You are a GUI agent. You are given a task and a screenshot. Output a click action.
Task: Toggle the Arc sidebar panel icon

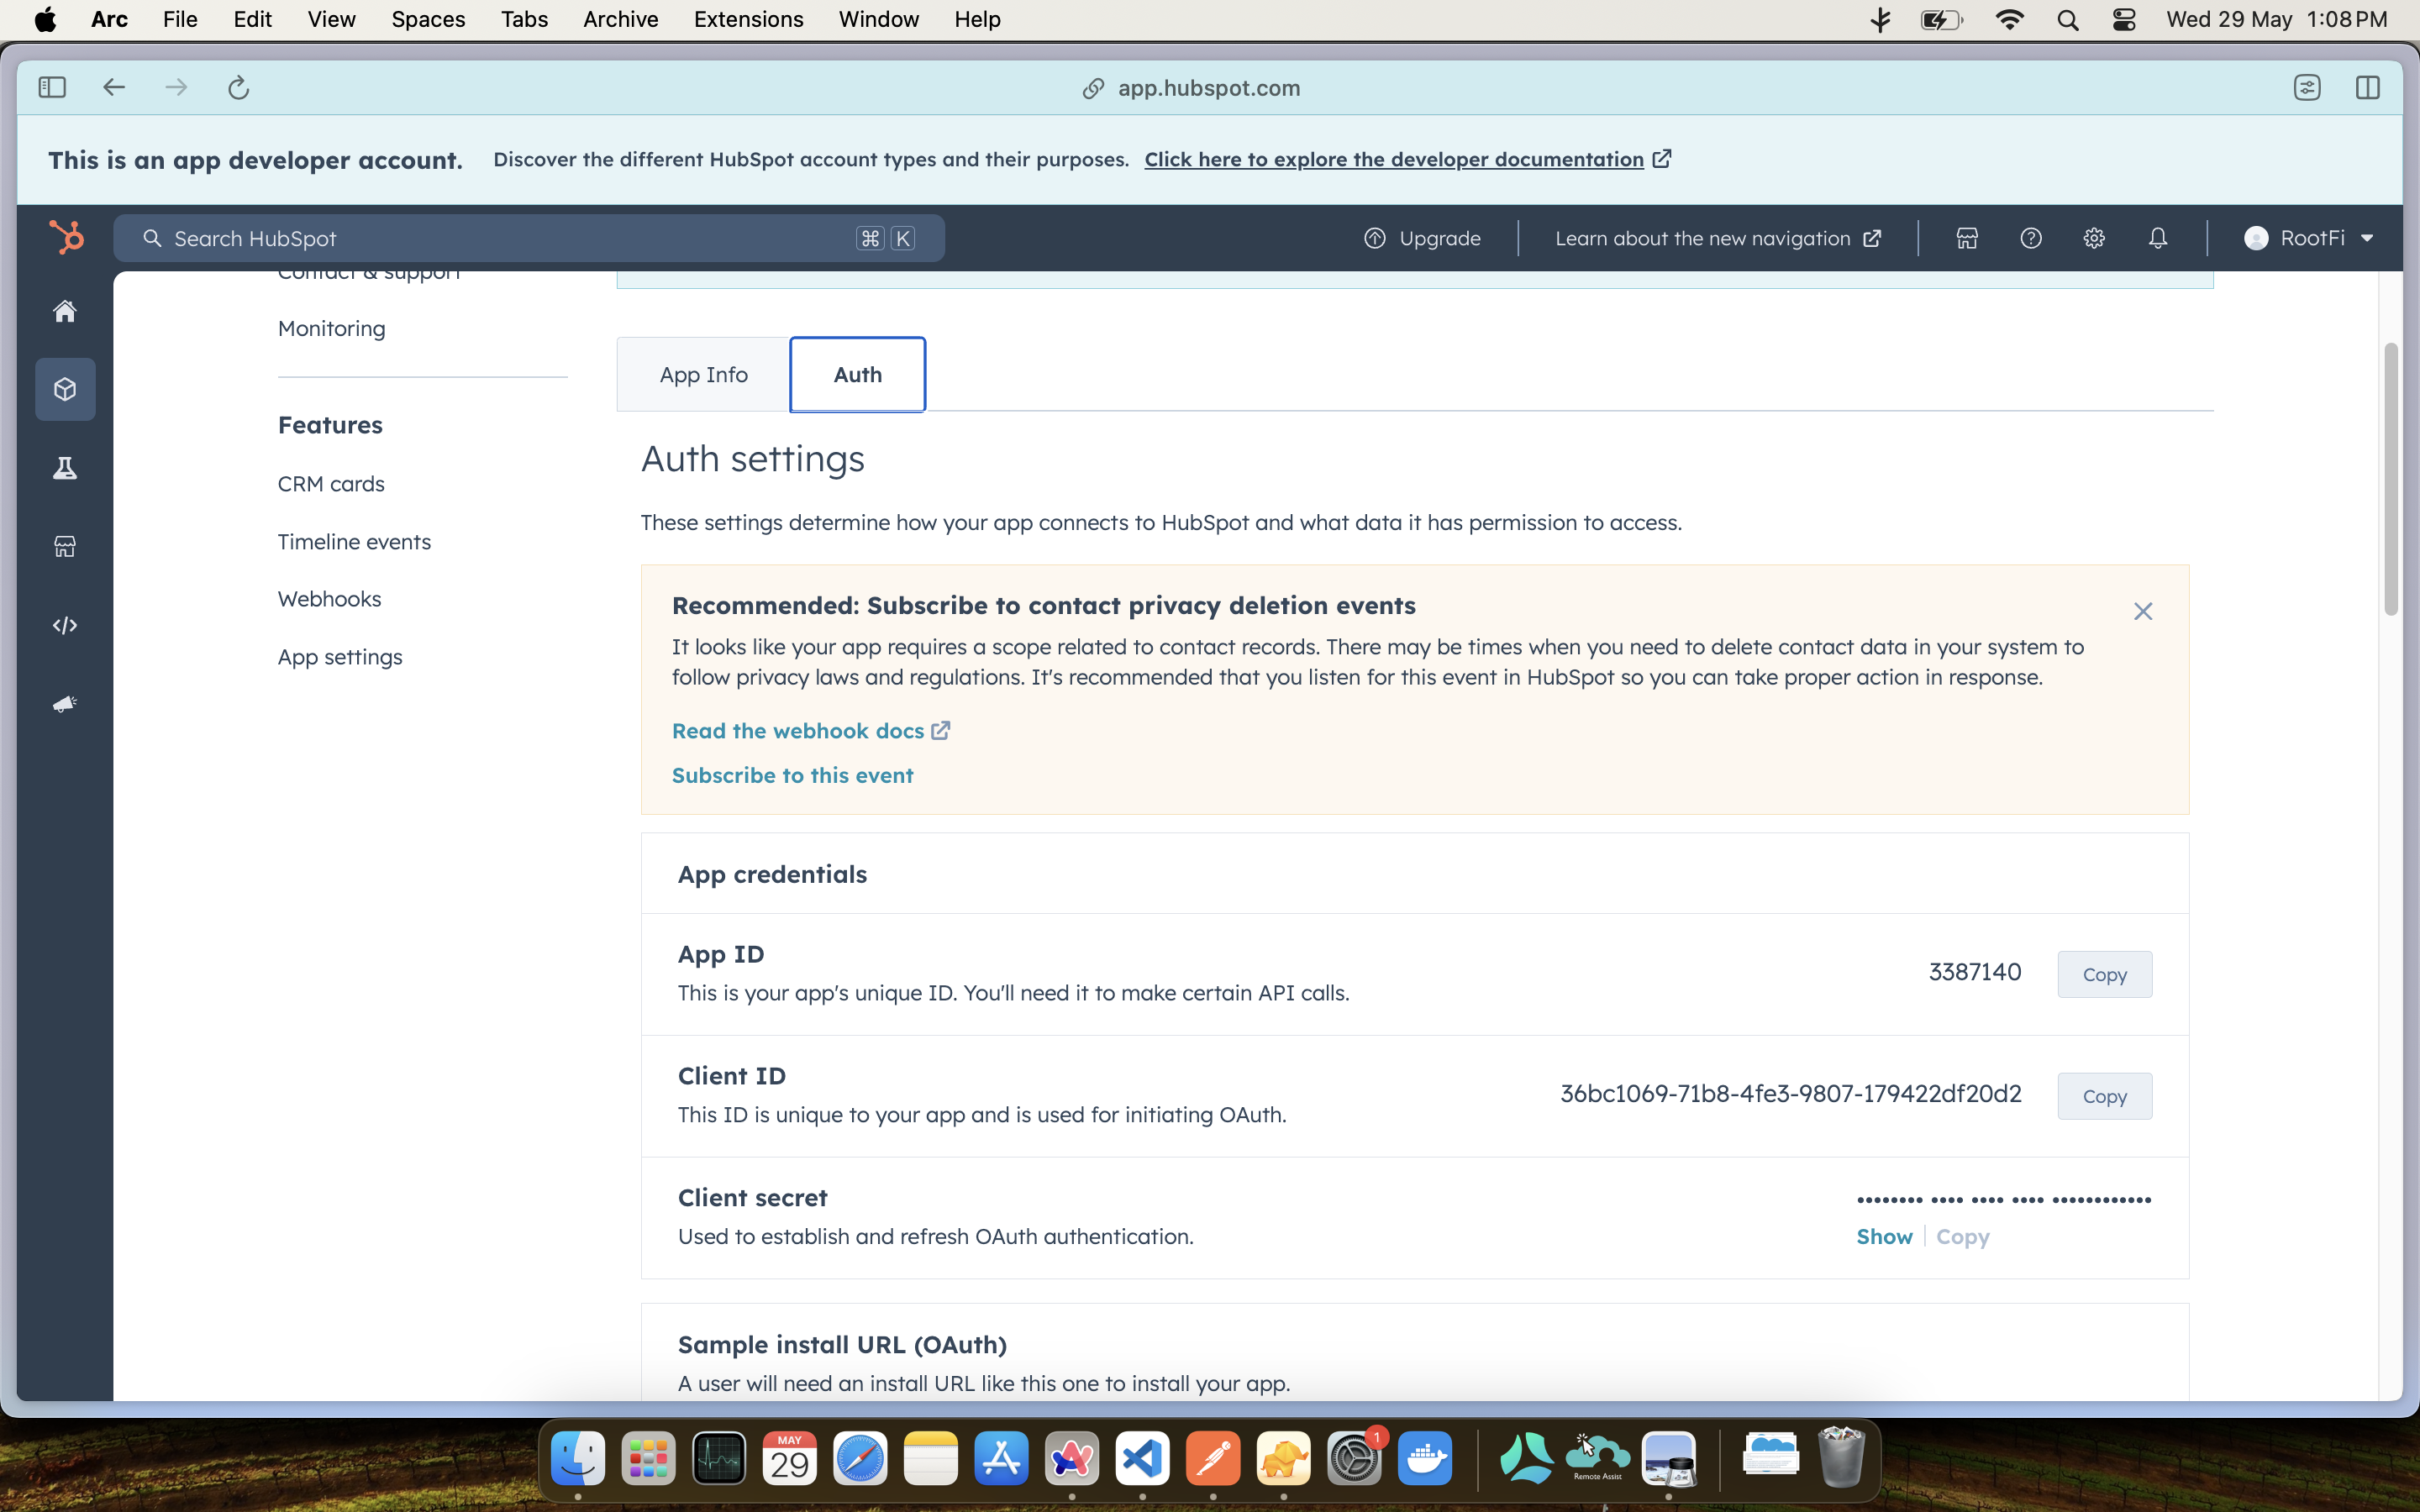point(52,88)
